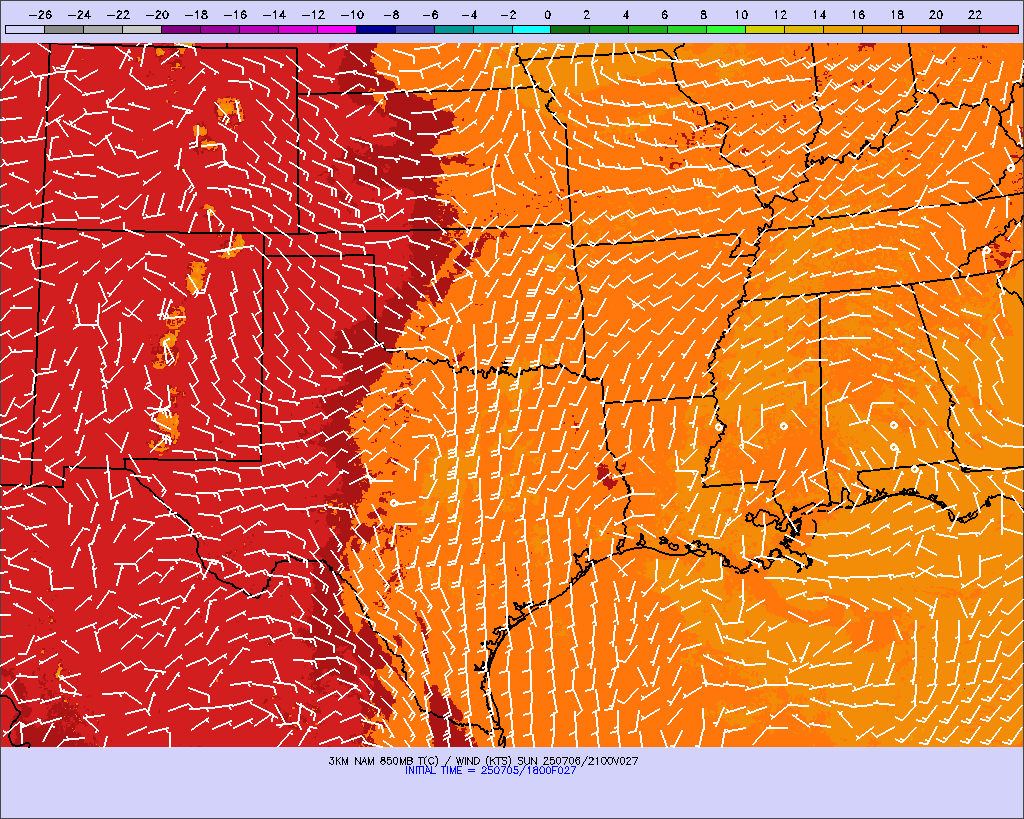Click the "20" scale label
The image size is (1024, 819).
tap(936, 15)
